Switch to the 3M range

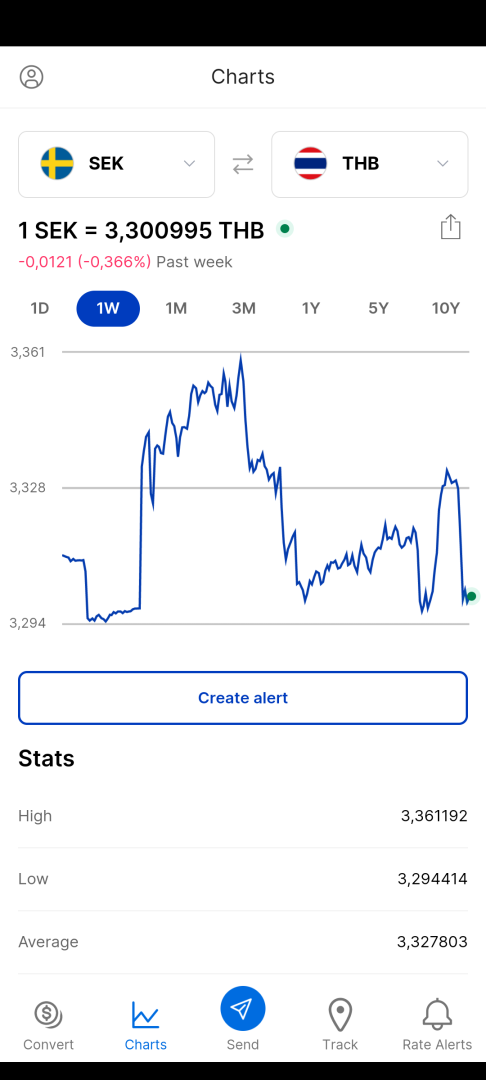(x=244, y=309)
